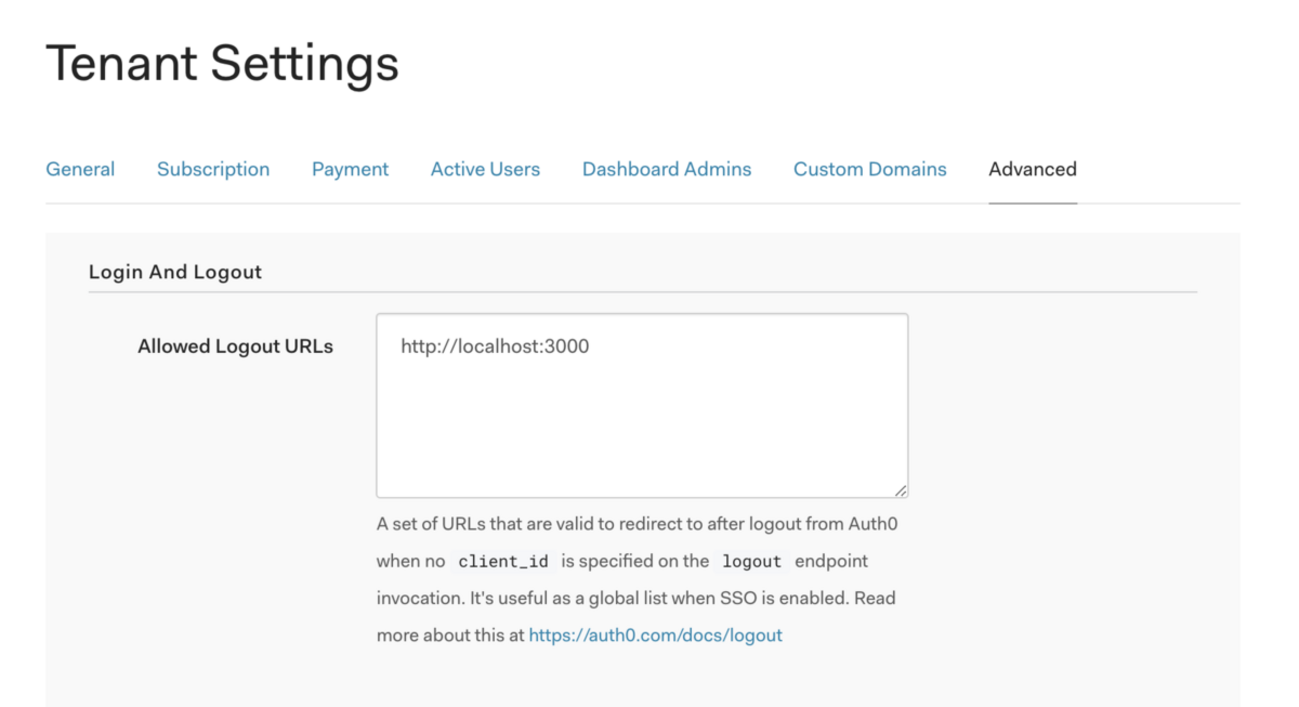Click the word "endpoint" in the description
The image size is (1299, 707).
point(831,561)
